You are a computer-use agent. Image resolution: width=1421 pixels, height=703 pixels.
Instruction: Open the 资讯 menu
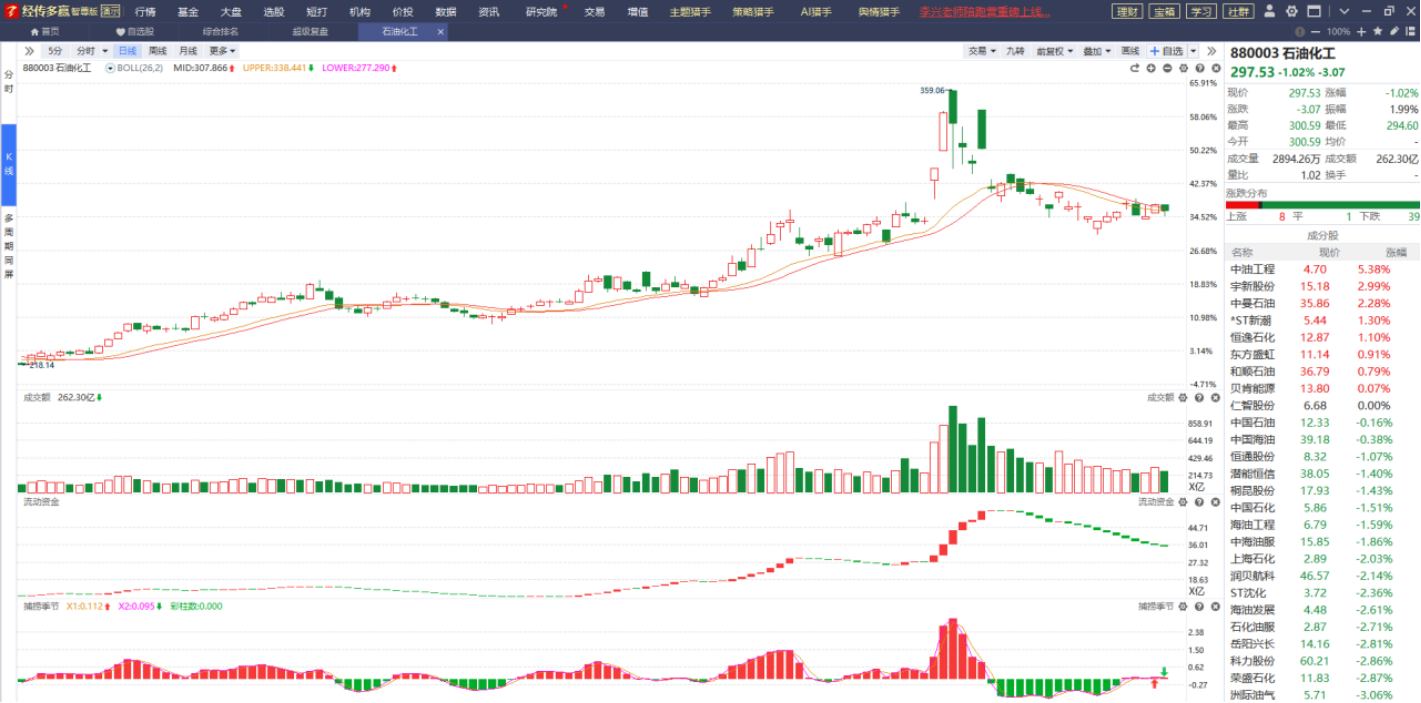[489, 12]
